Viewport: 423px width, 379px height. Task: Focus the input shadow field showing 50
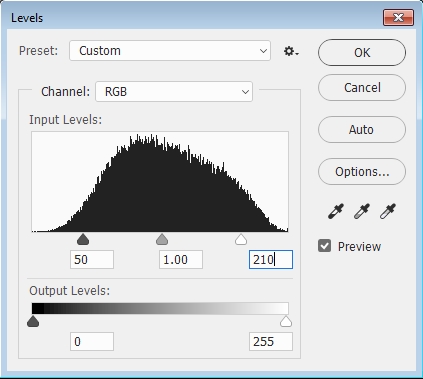click(92, 259)
